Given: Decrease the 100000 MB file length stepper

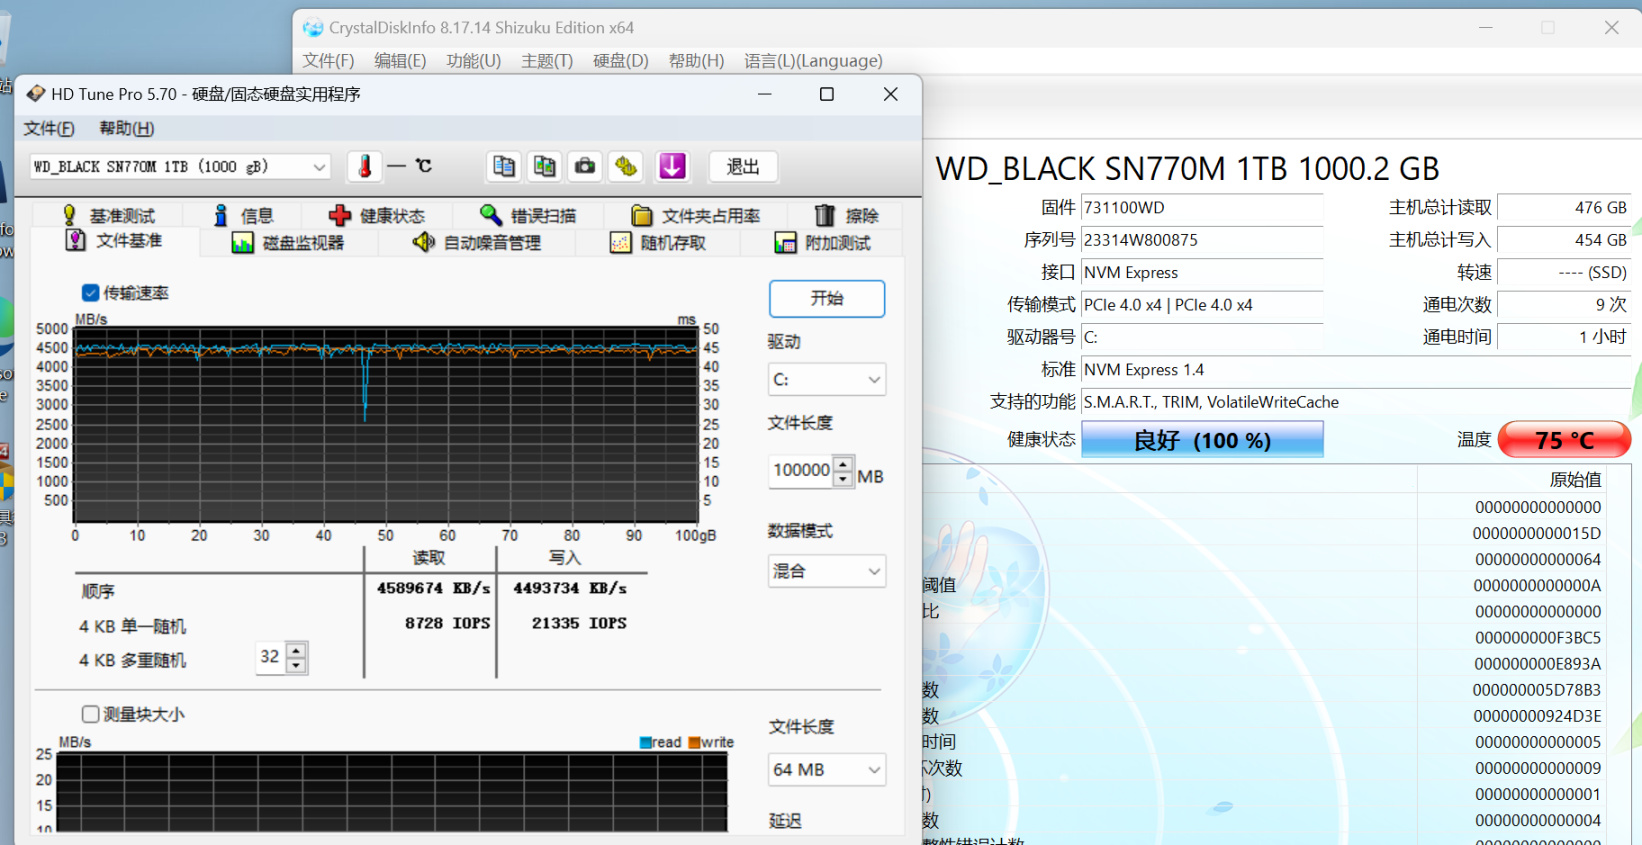Looking at the screenshot, I should click(843, 479).
